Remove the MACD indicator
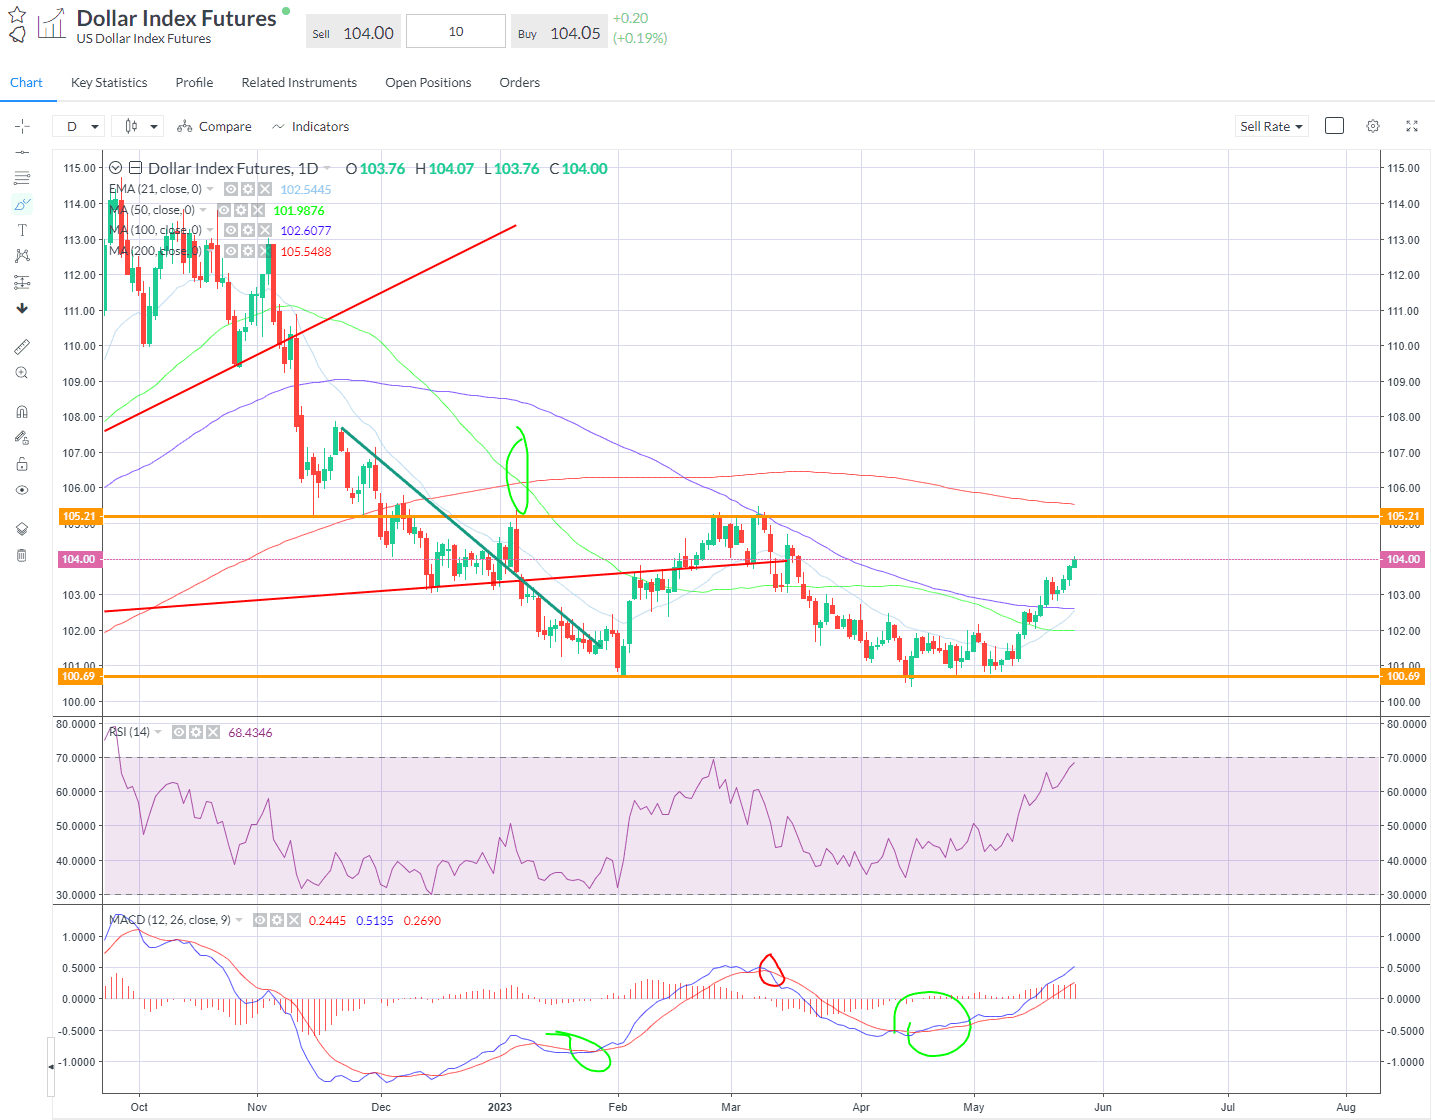This screenshot has width=1435, height=1120. [294, 920]
